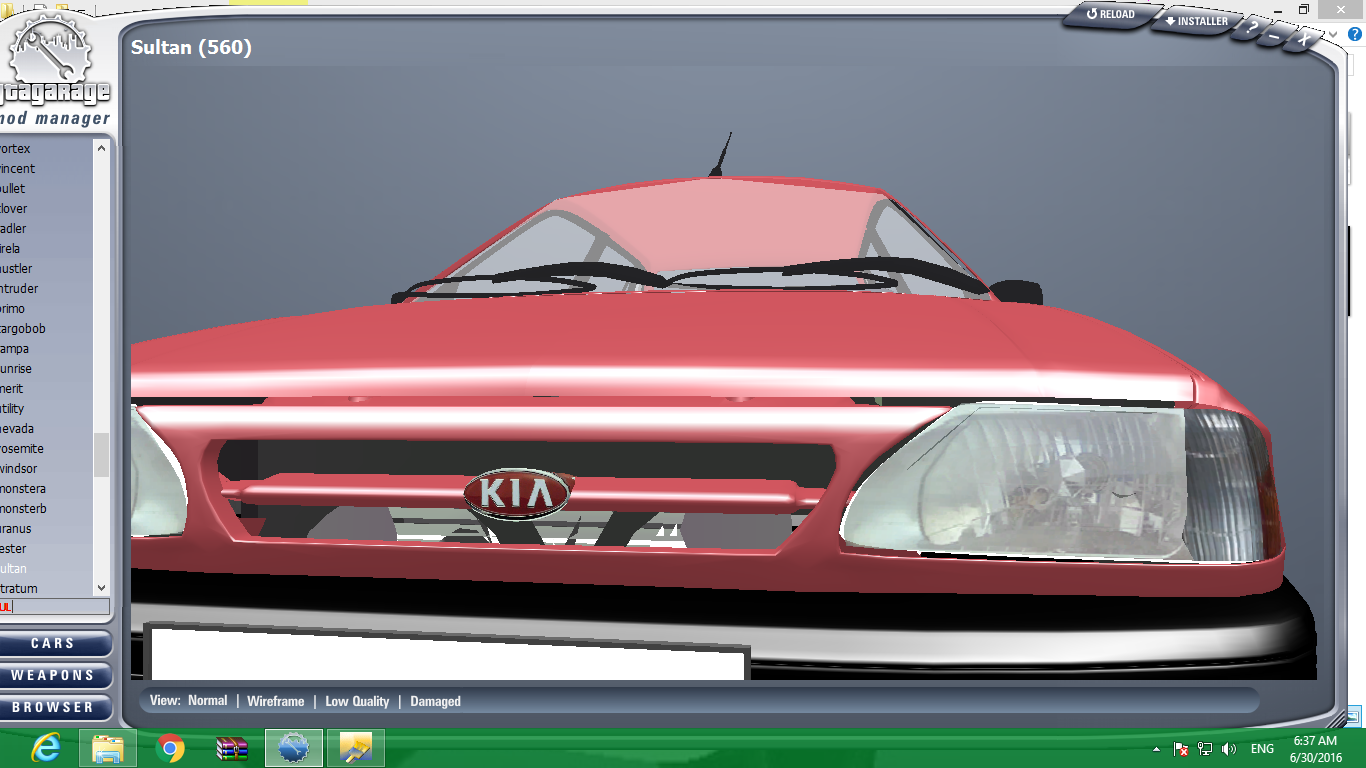1366x768 pixels.
Task: Switch view to Normal
Action: point(207,701)
